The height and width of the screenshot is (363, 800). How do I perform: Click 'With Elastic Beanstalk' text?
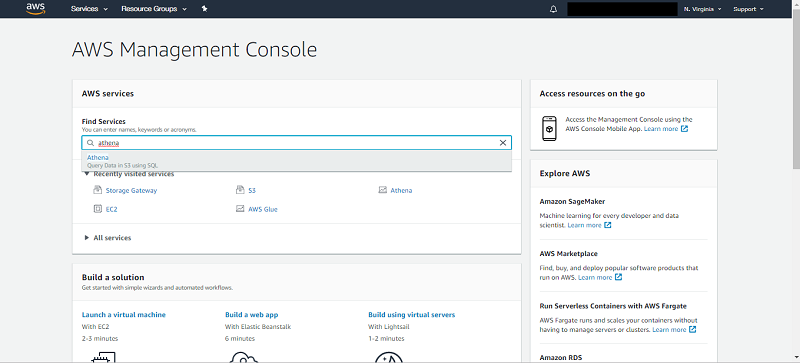[x=258, y=327]
